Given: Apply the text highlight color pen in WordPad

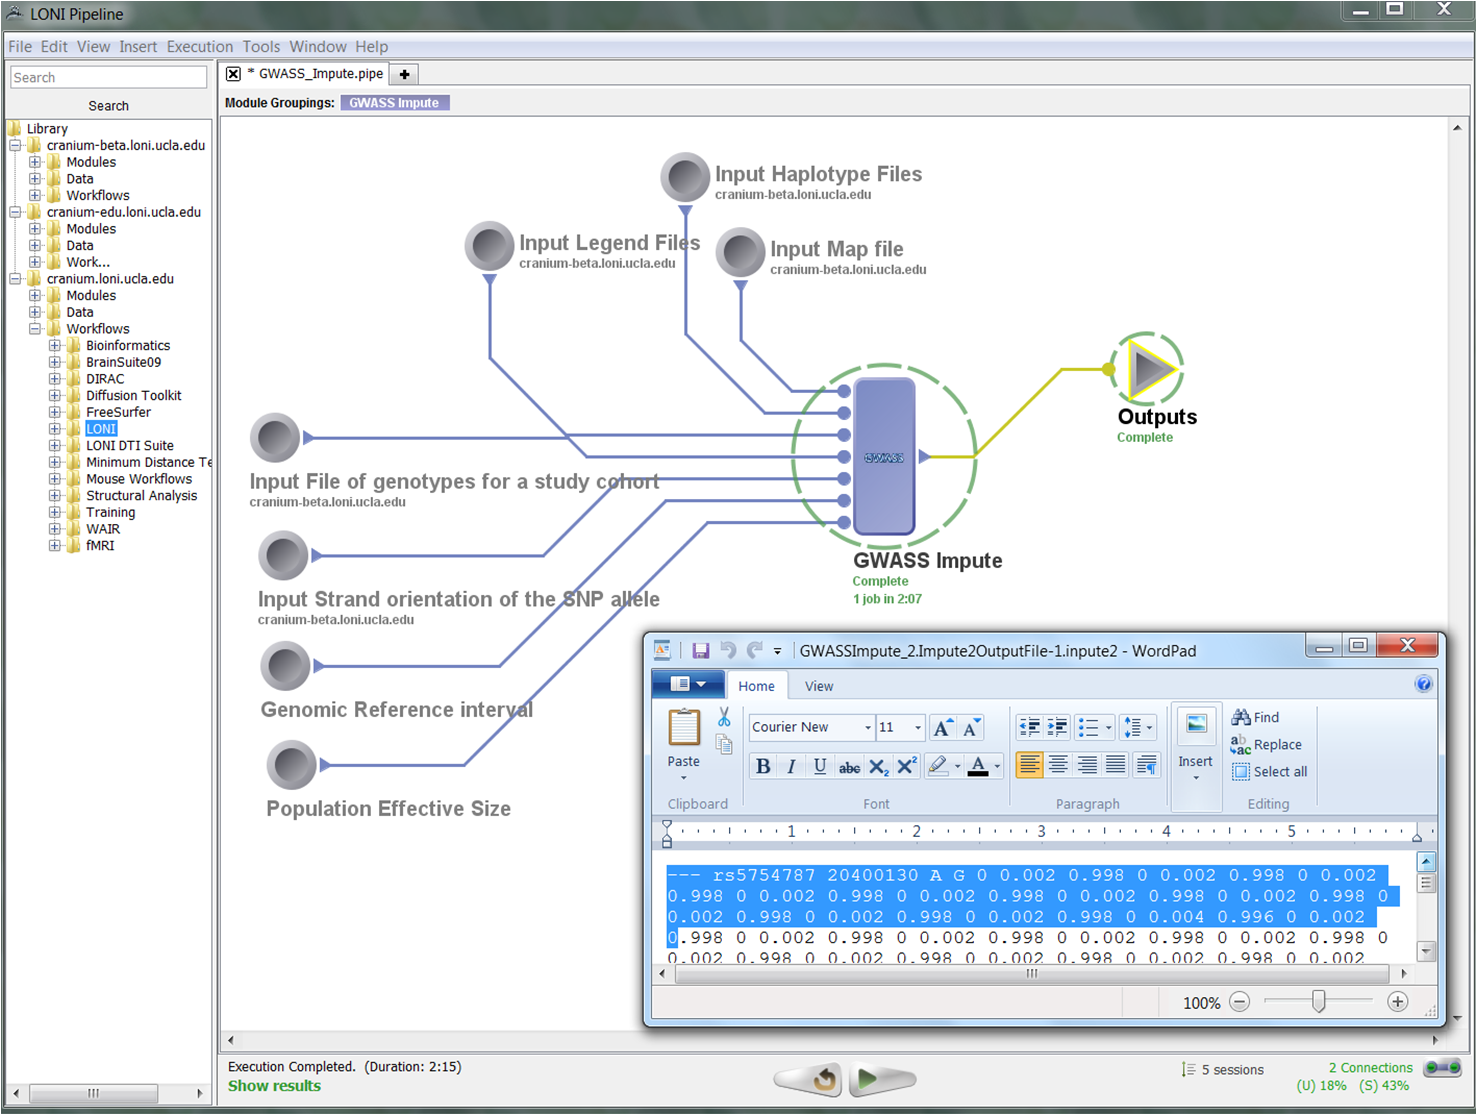Looking at the screenshot, I should 938,767.
